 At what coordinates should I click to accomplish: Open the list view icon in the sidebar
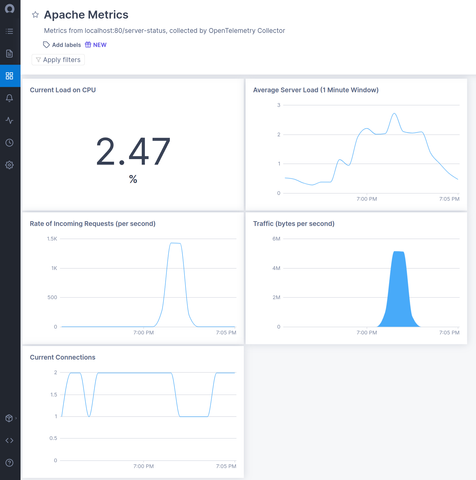coord(9,31)
